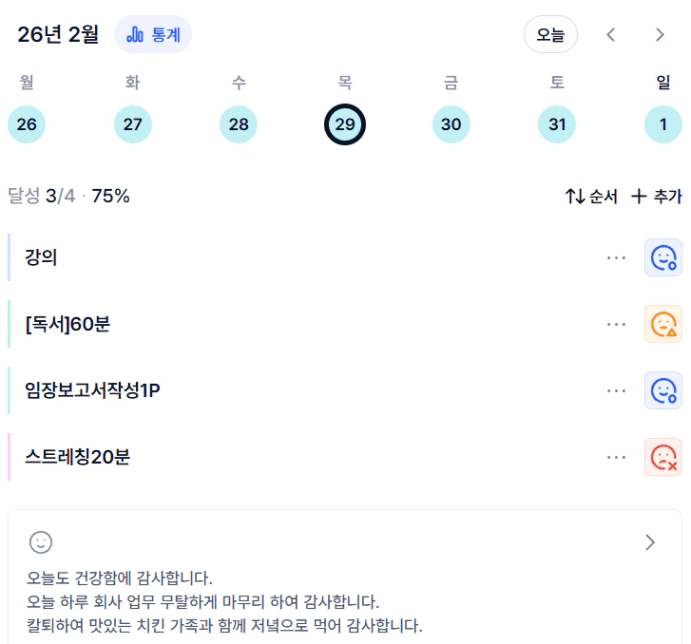This screenshot has height=644, width=691.
Task: Click the blue smiley status icon for 임장보고서작성1P
Action: (x=663, y=391)
